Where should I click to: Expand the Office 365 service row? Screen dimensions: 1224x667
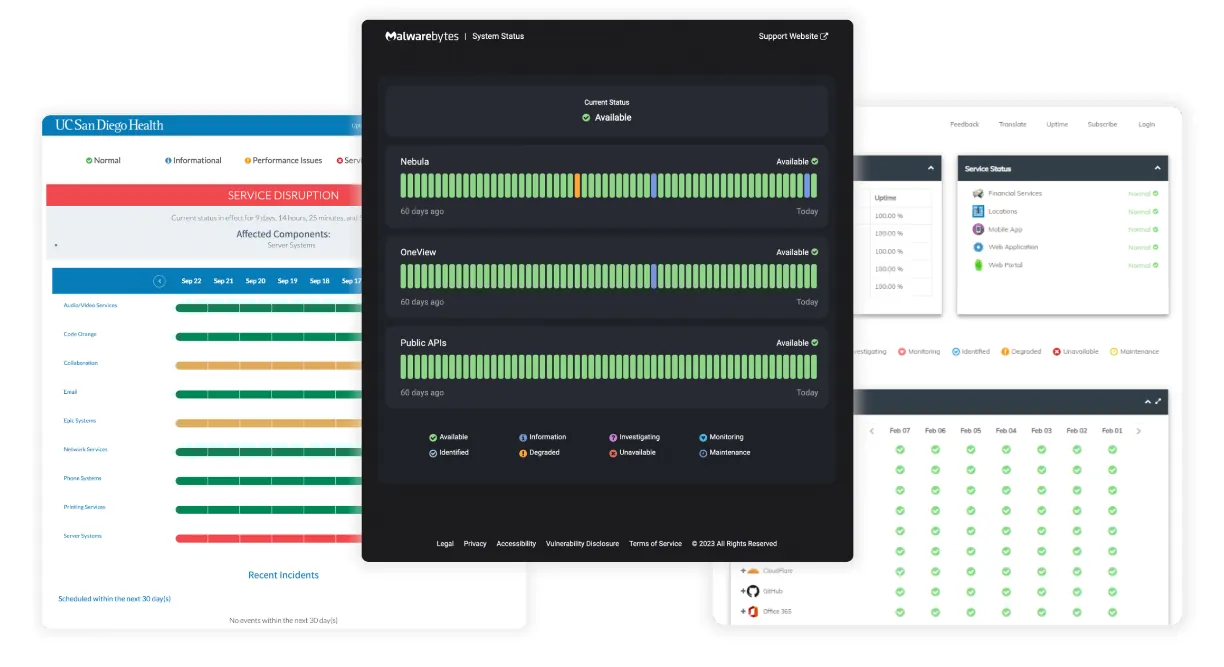743,611
